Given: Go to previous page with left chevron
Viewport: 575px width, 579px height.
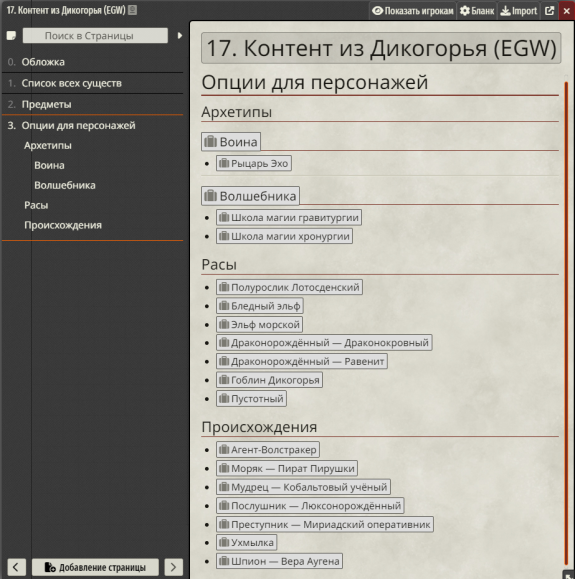Looking at the screenshot, I should [x=16, y=567].
